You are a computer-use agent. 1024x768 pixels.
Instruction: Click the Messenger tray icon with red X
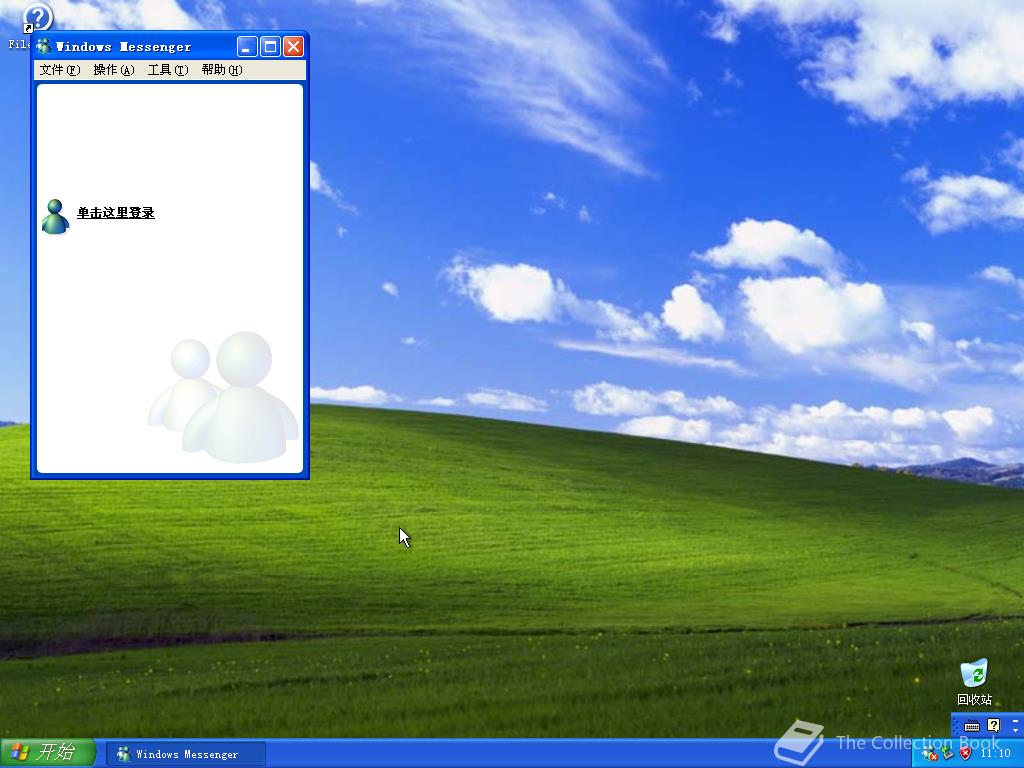(x=929, y=754)
